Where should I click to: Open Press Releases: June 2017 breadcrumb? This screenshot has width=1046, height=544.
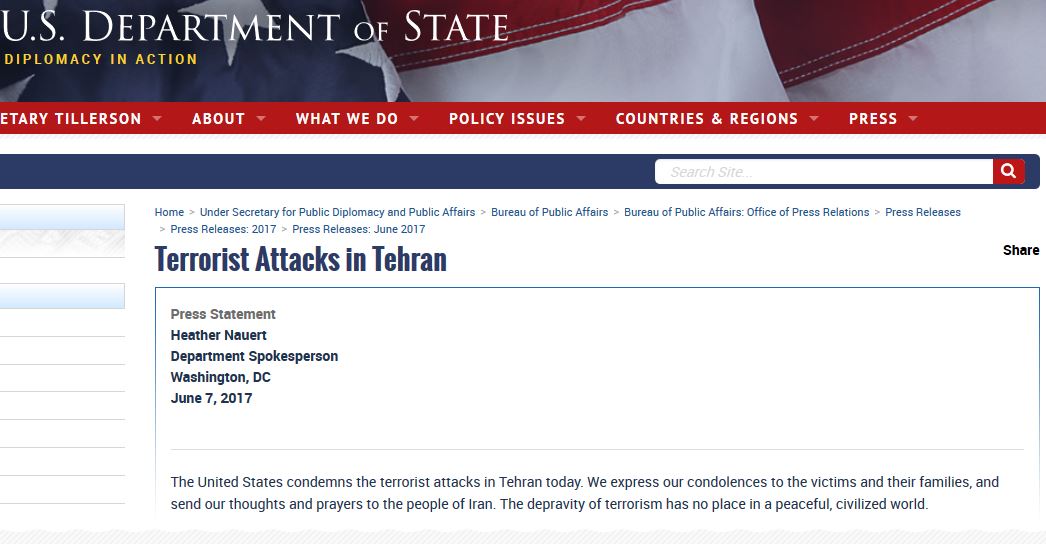click(x=359, y=229)
